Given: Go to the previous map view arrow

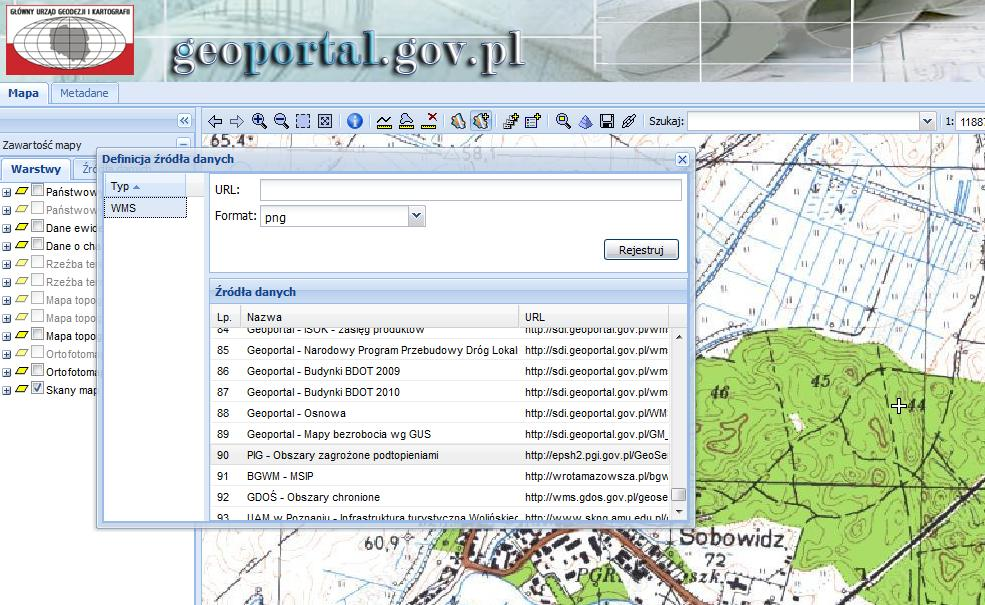Looking at the screenshot, I should coord(215,121).
